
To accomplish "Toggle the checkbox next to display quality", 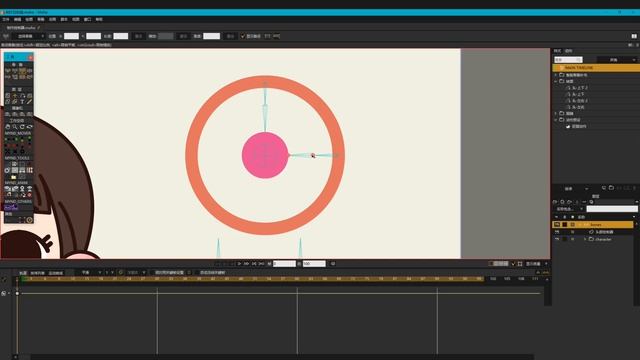I will click(x=513, y=264).
